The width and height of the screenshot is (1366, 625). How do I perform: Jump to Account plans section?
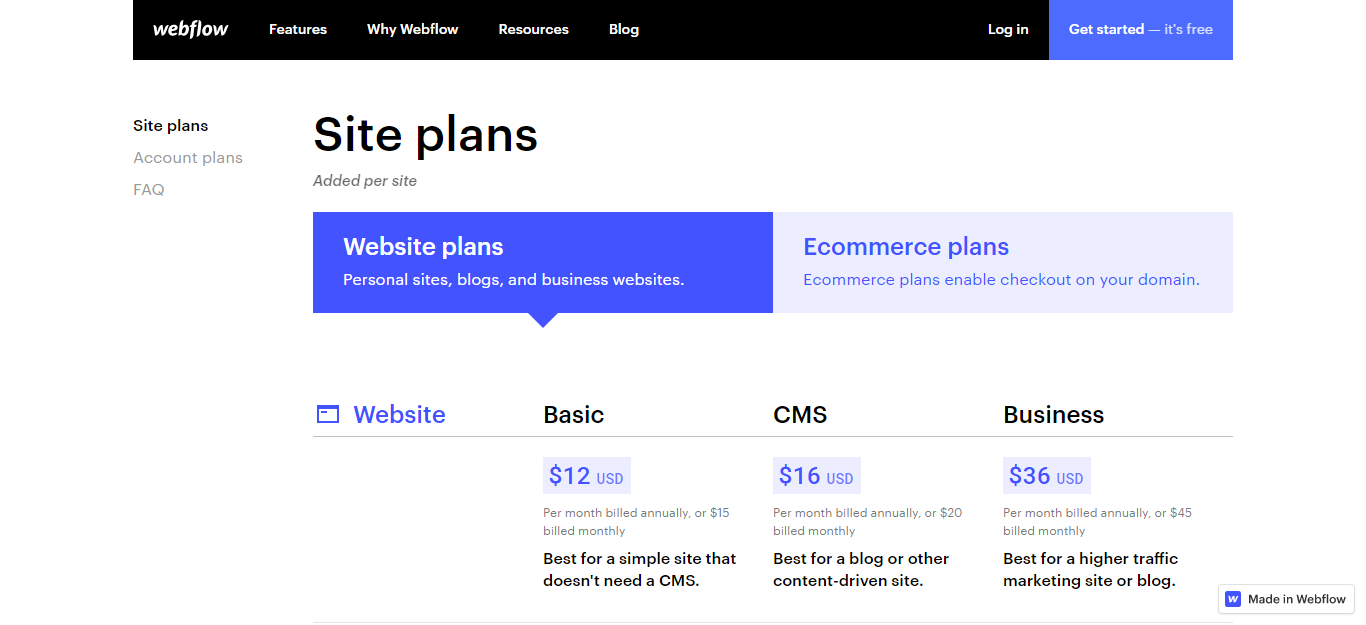[x=188, y=158]
